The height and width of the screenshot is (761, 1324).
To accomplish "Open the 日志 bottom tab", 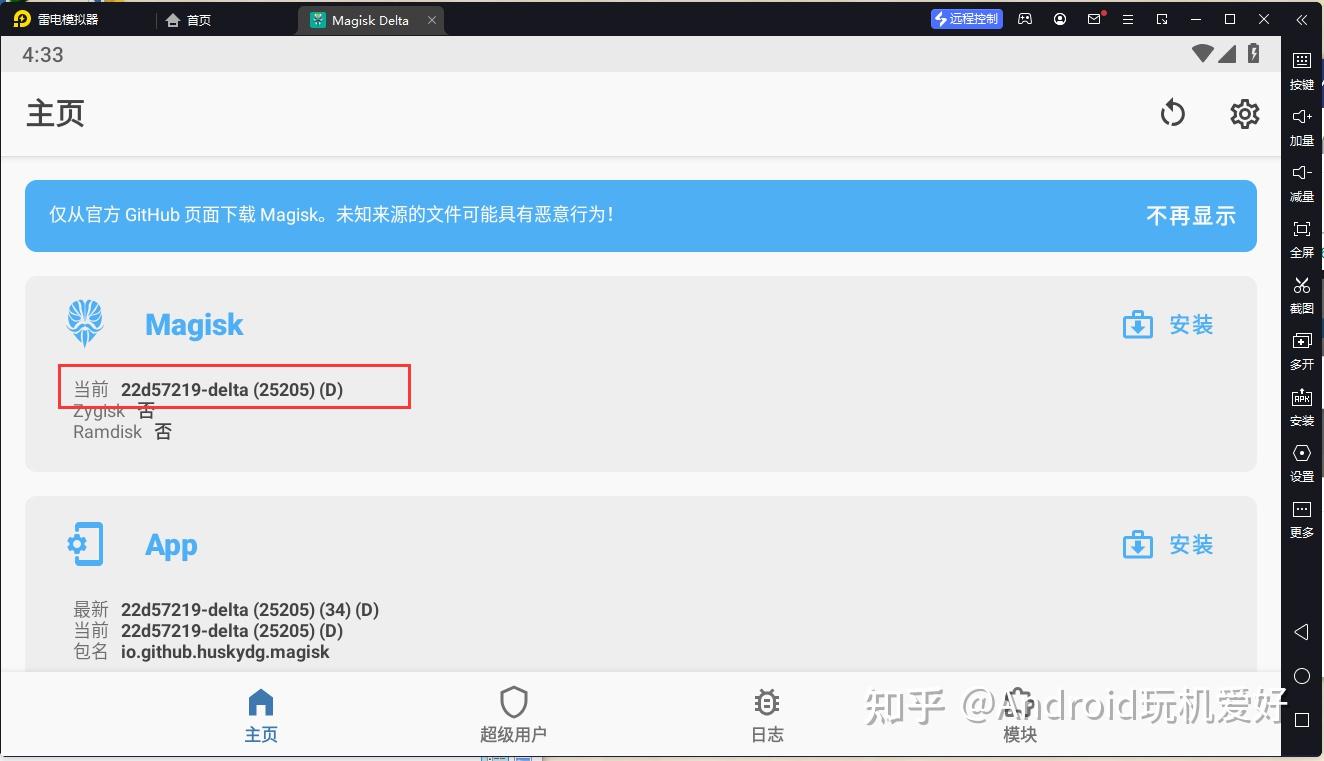I will pos(767,716).
